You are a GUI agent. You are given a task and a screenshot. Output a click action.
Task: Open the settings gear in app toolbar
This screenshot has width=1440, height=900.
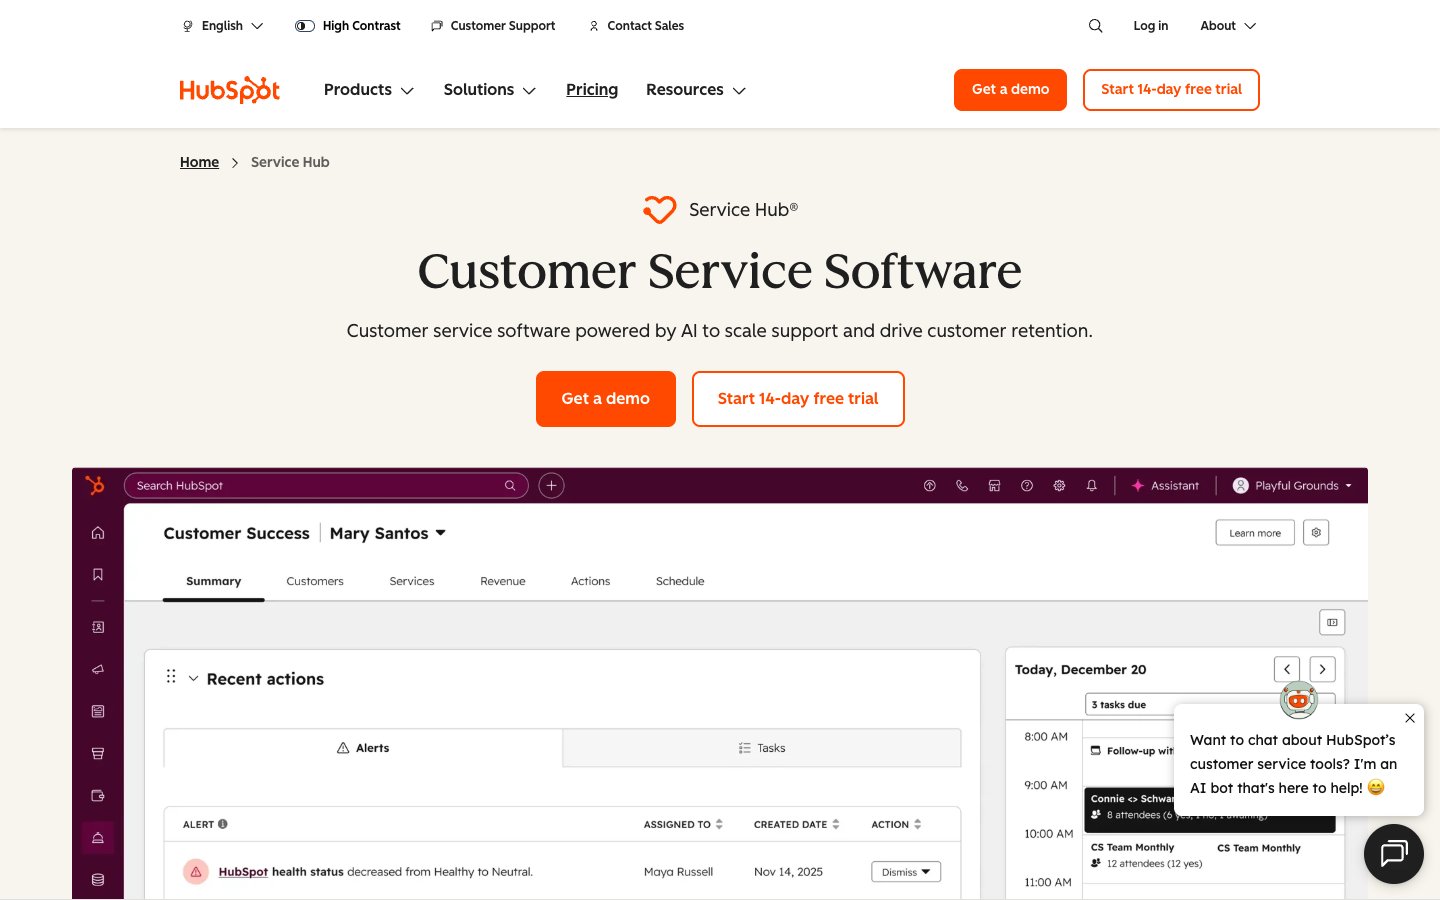click(1059, 486)
